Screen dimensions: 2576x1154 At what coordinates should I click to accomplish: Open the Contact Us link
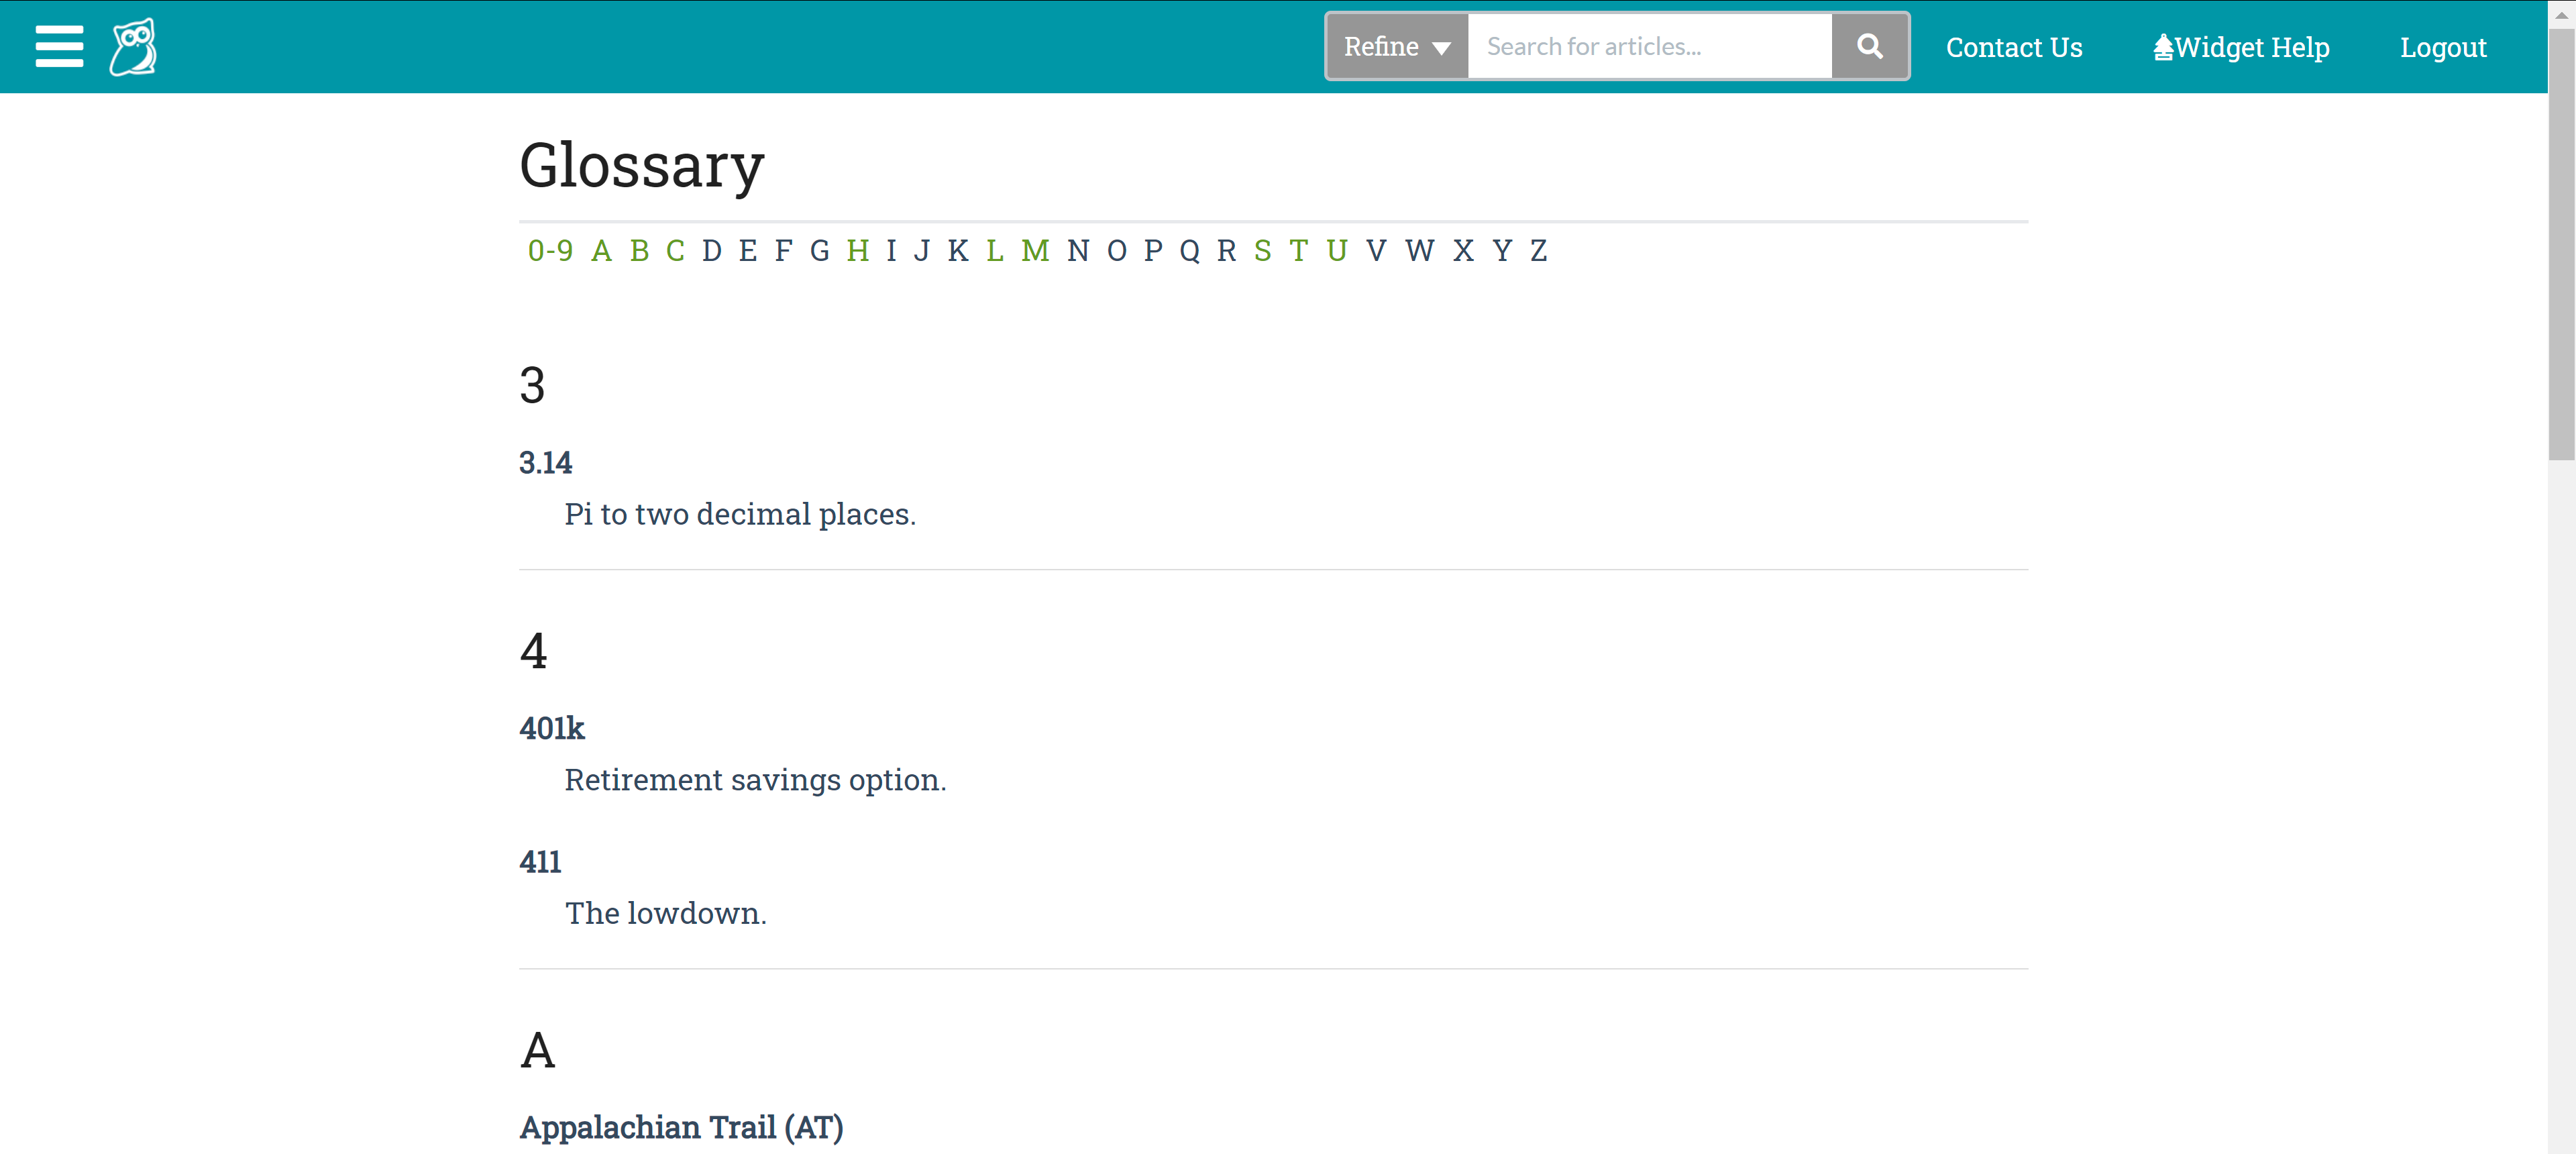pyautogui.click(x=2013, y=47)
